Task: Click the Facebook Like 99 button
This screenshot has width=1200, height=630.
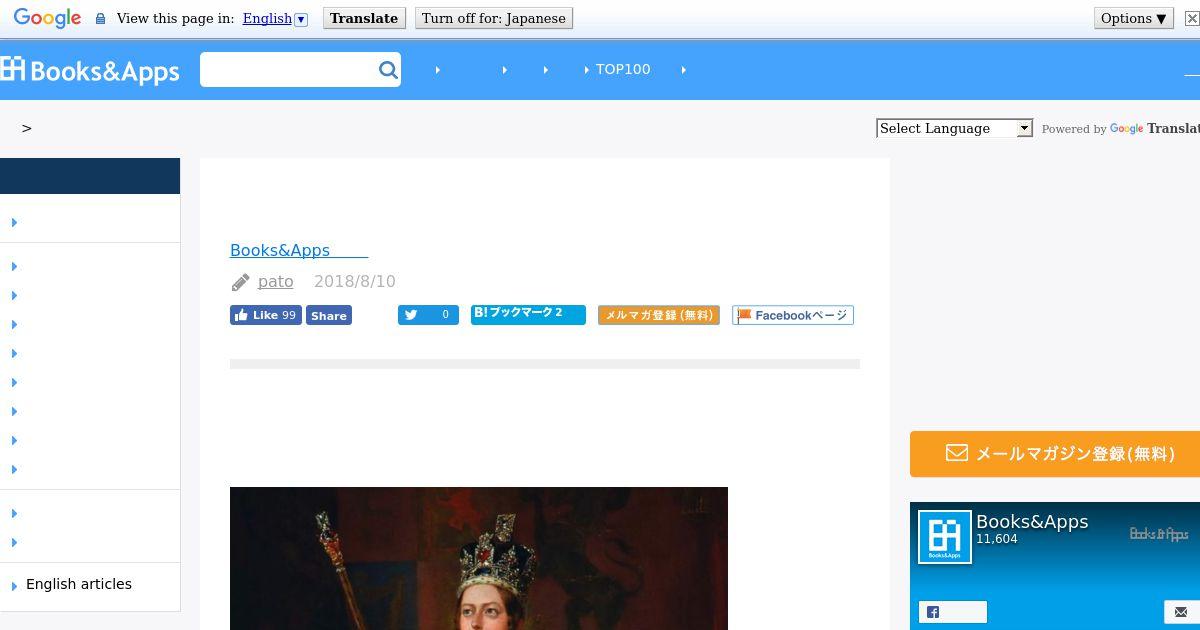Action: coord(266,315)
